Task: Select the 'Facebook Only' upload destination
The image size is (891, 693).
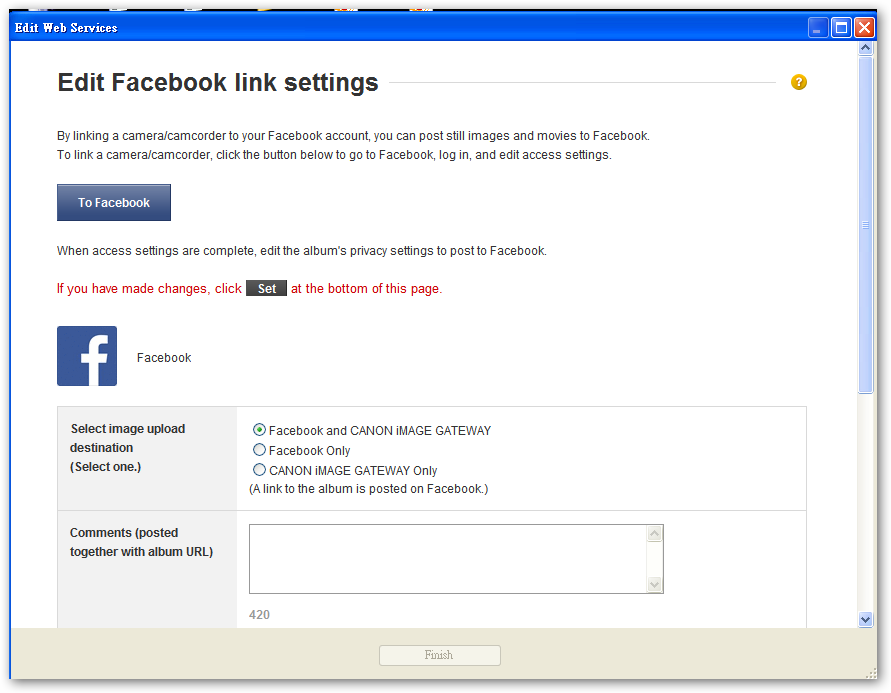Action: click(x=259, y=450)
